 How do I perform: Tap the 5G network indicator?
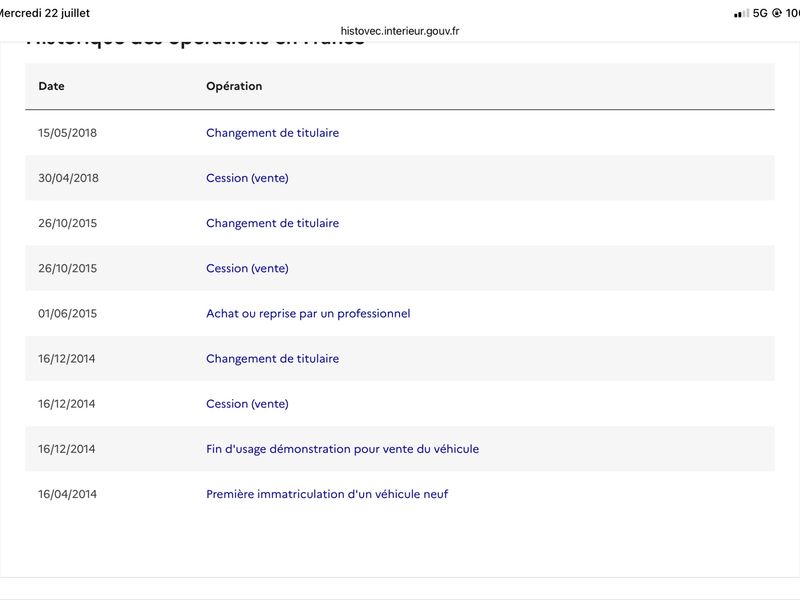760,13
